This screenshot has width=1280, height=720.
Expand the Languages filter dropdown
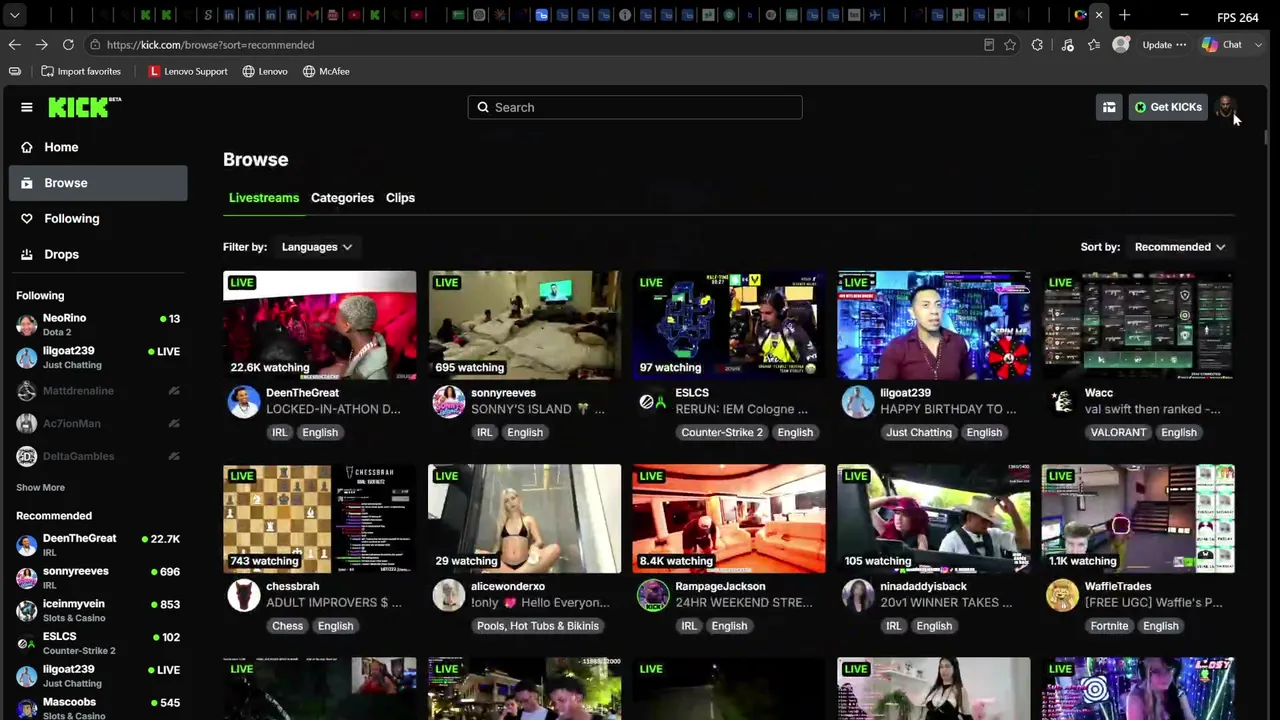(x=316, y=247)
